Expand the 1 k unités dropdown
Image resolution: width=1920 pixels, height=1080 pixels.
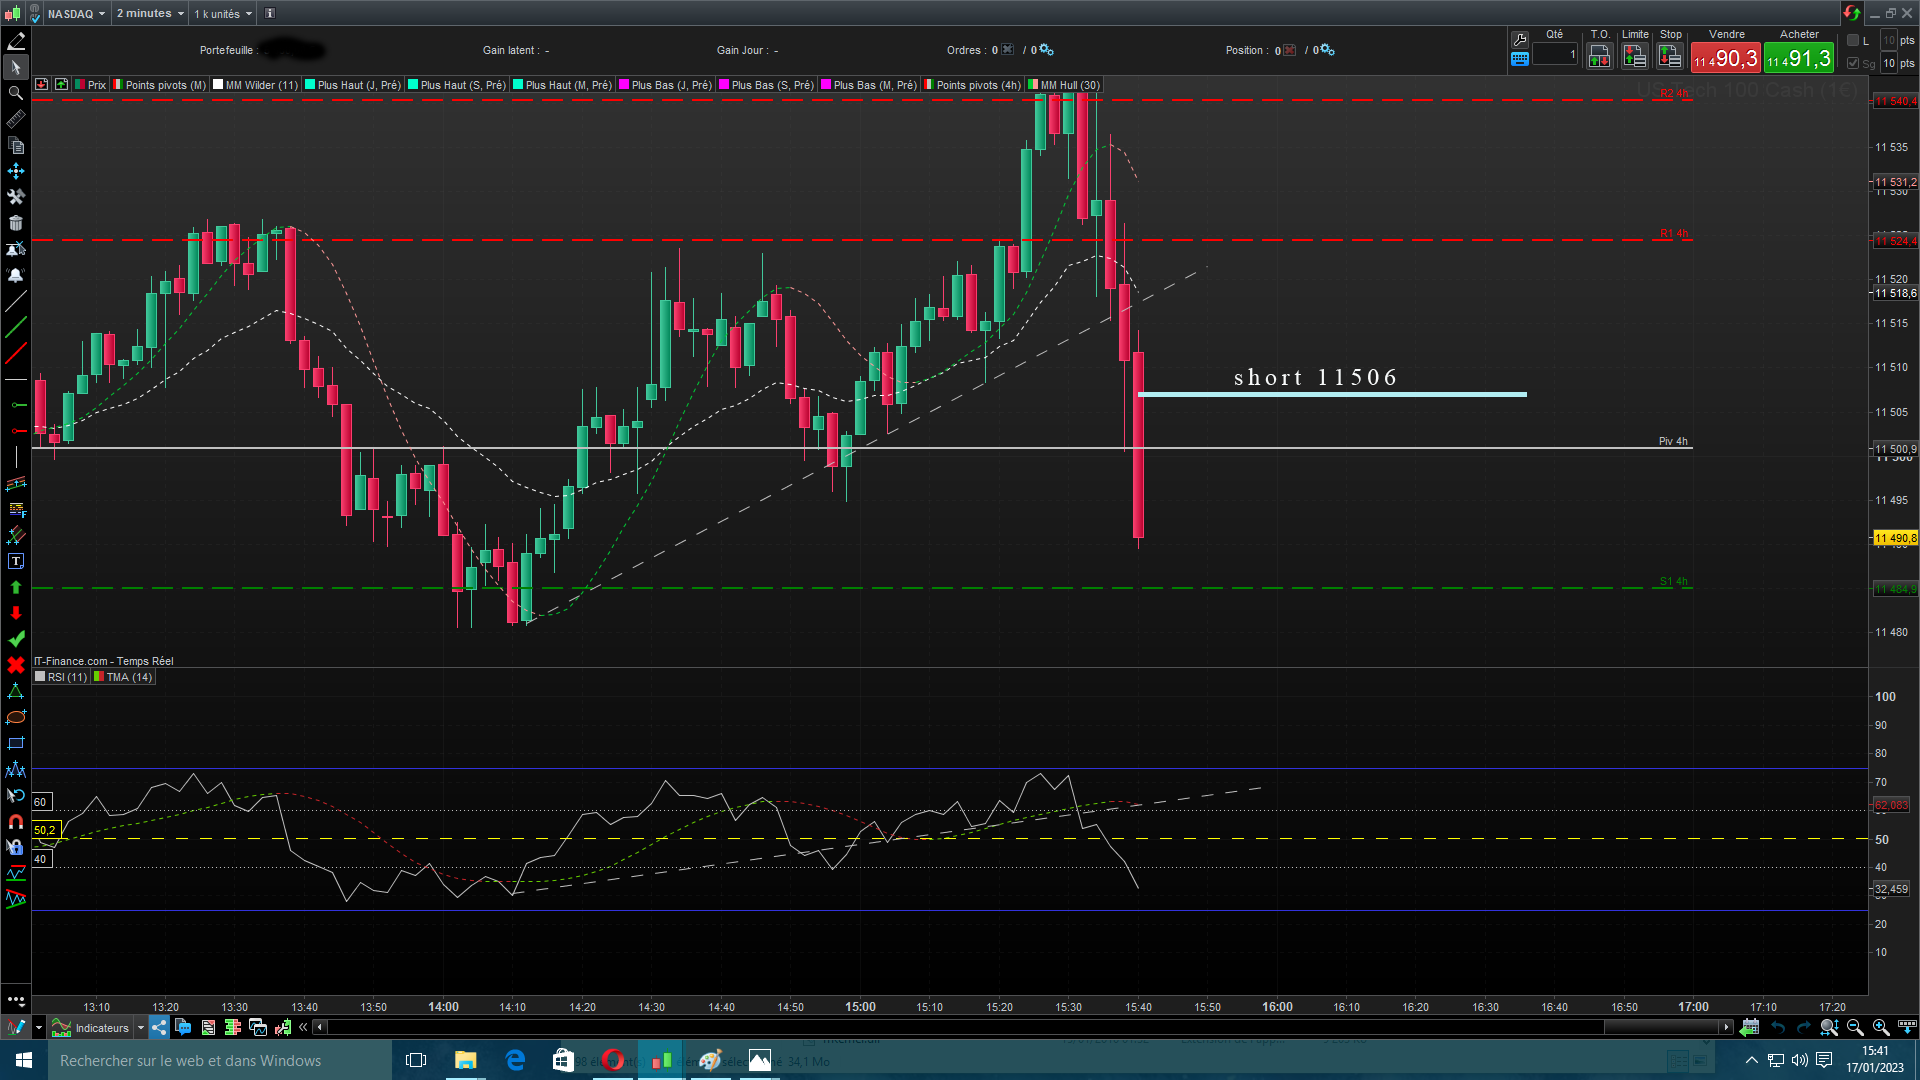(223, 13)
